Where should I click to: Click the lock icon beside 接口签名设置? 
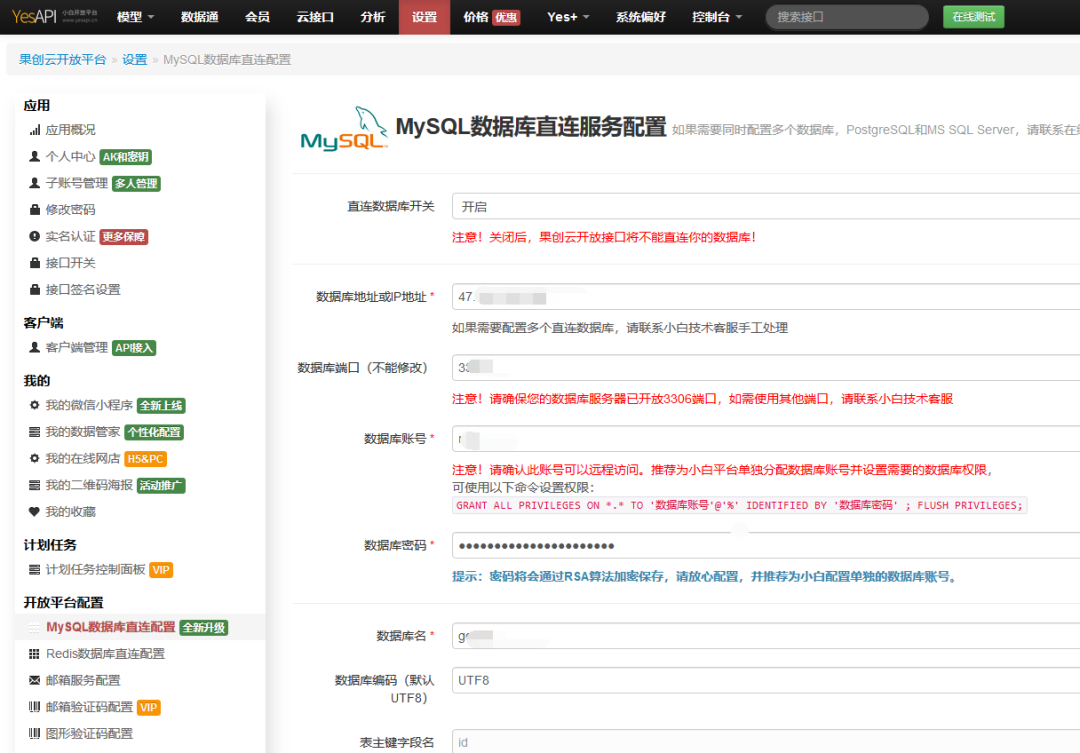point(34,289)
